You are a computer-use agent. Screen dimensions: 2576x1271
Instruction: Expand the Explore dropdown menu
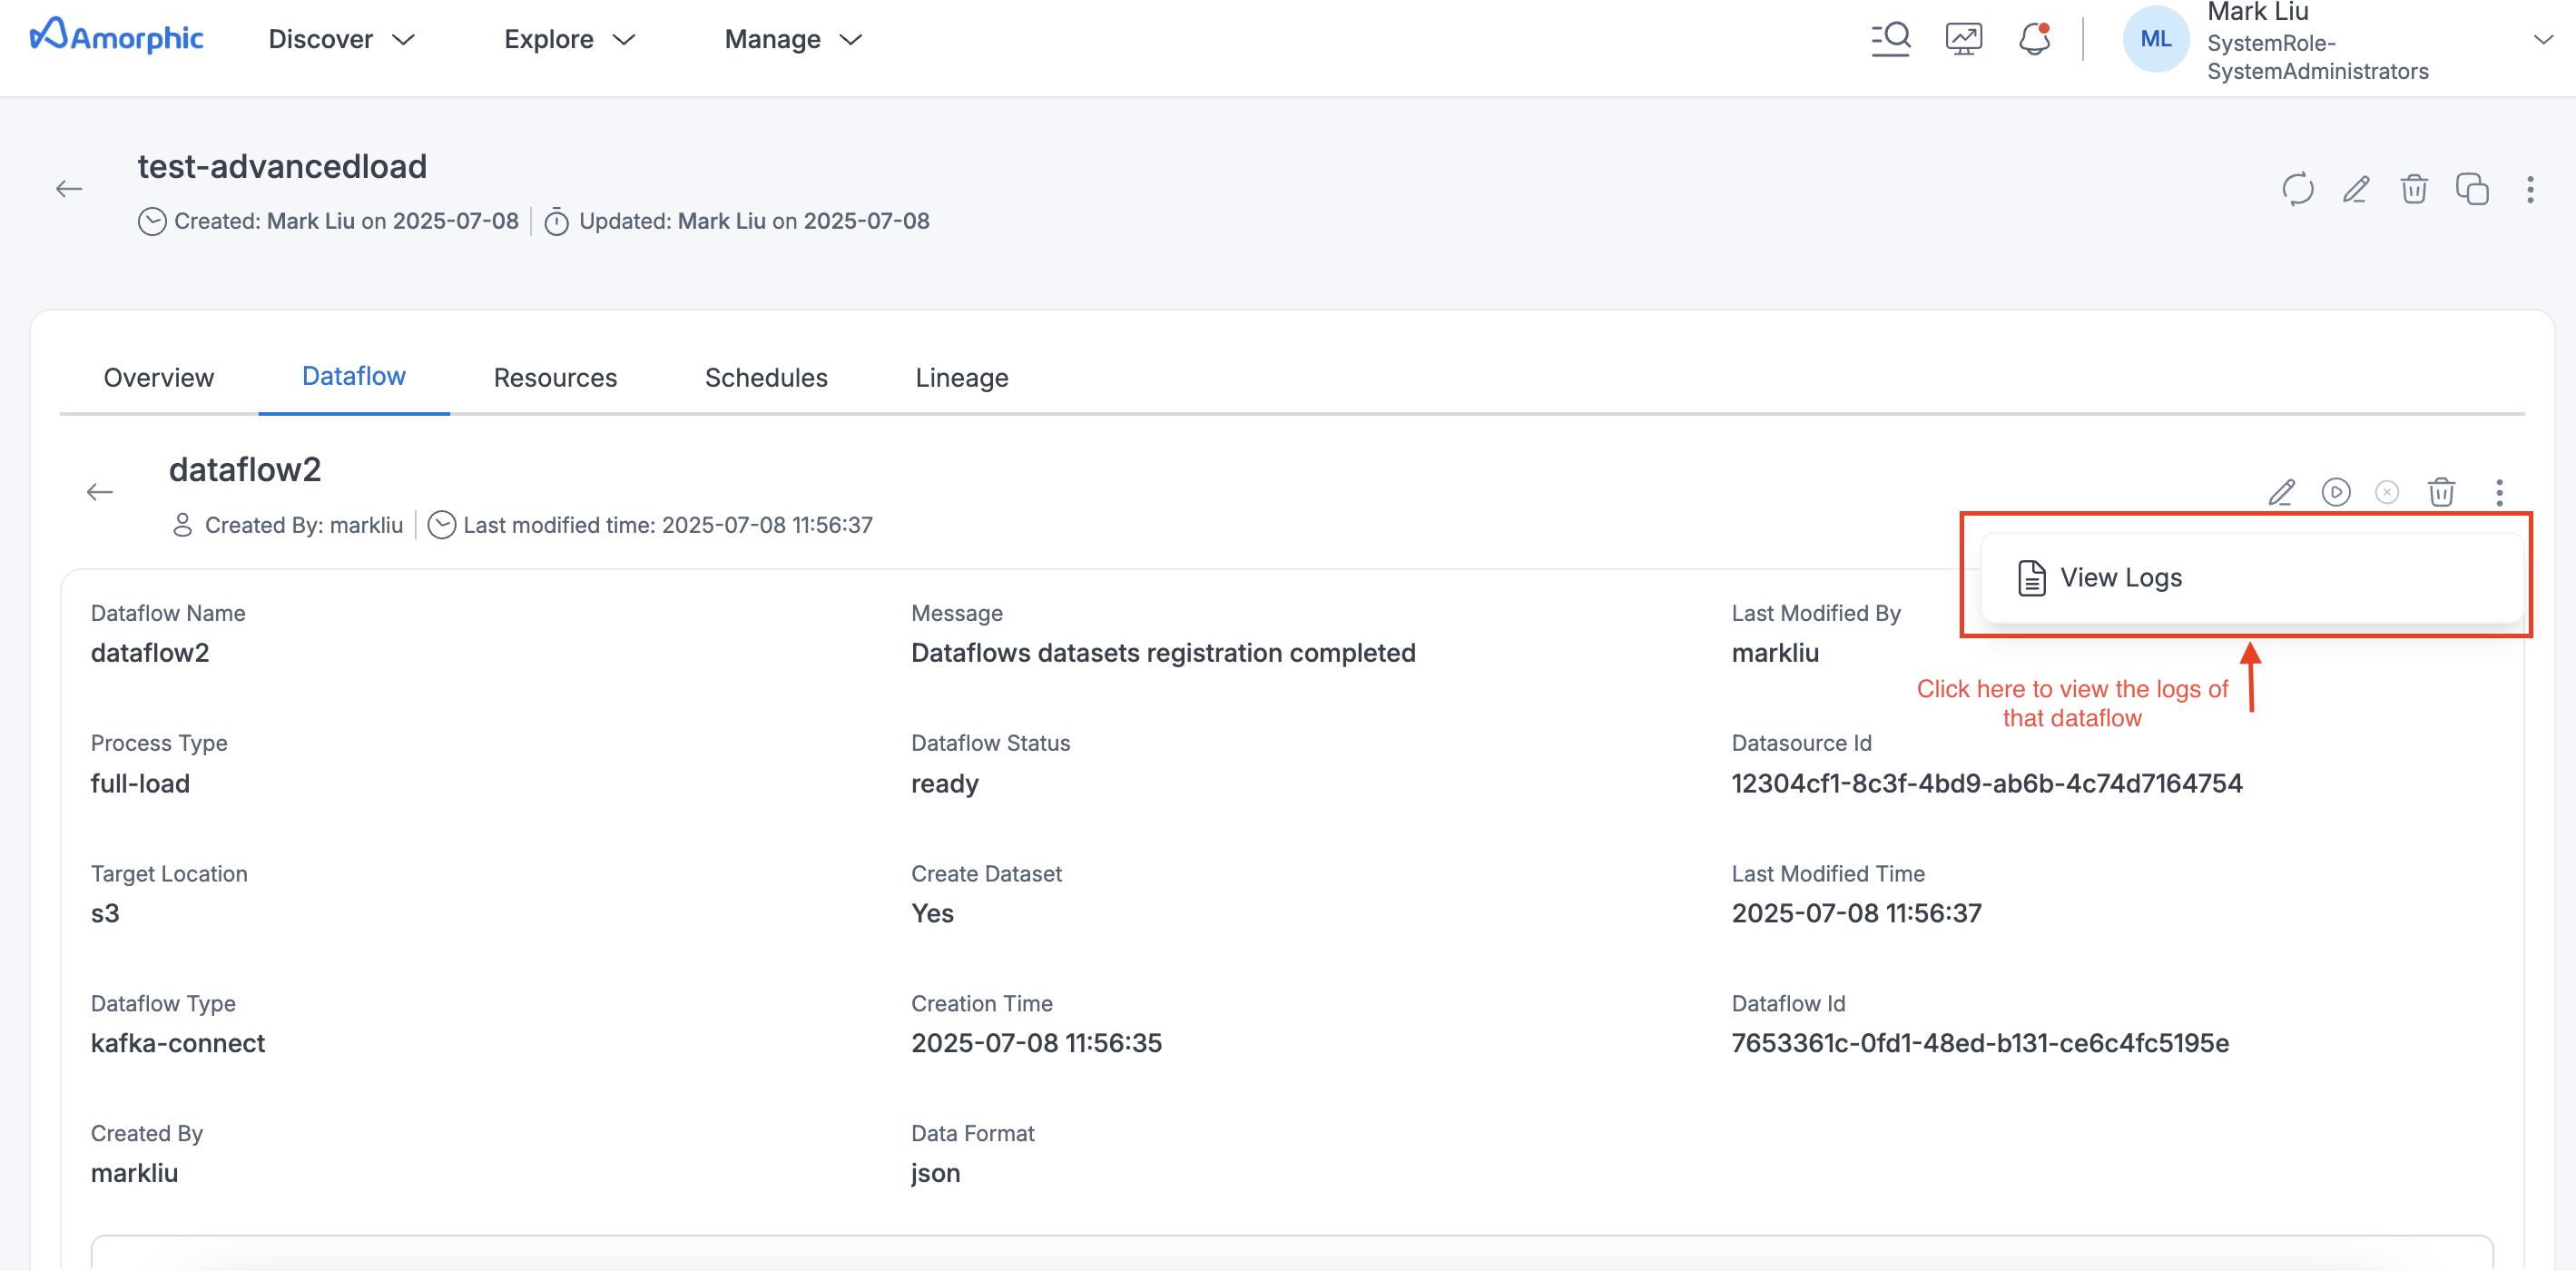tap(569, 39)
